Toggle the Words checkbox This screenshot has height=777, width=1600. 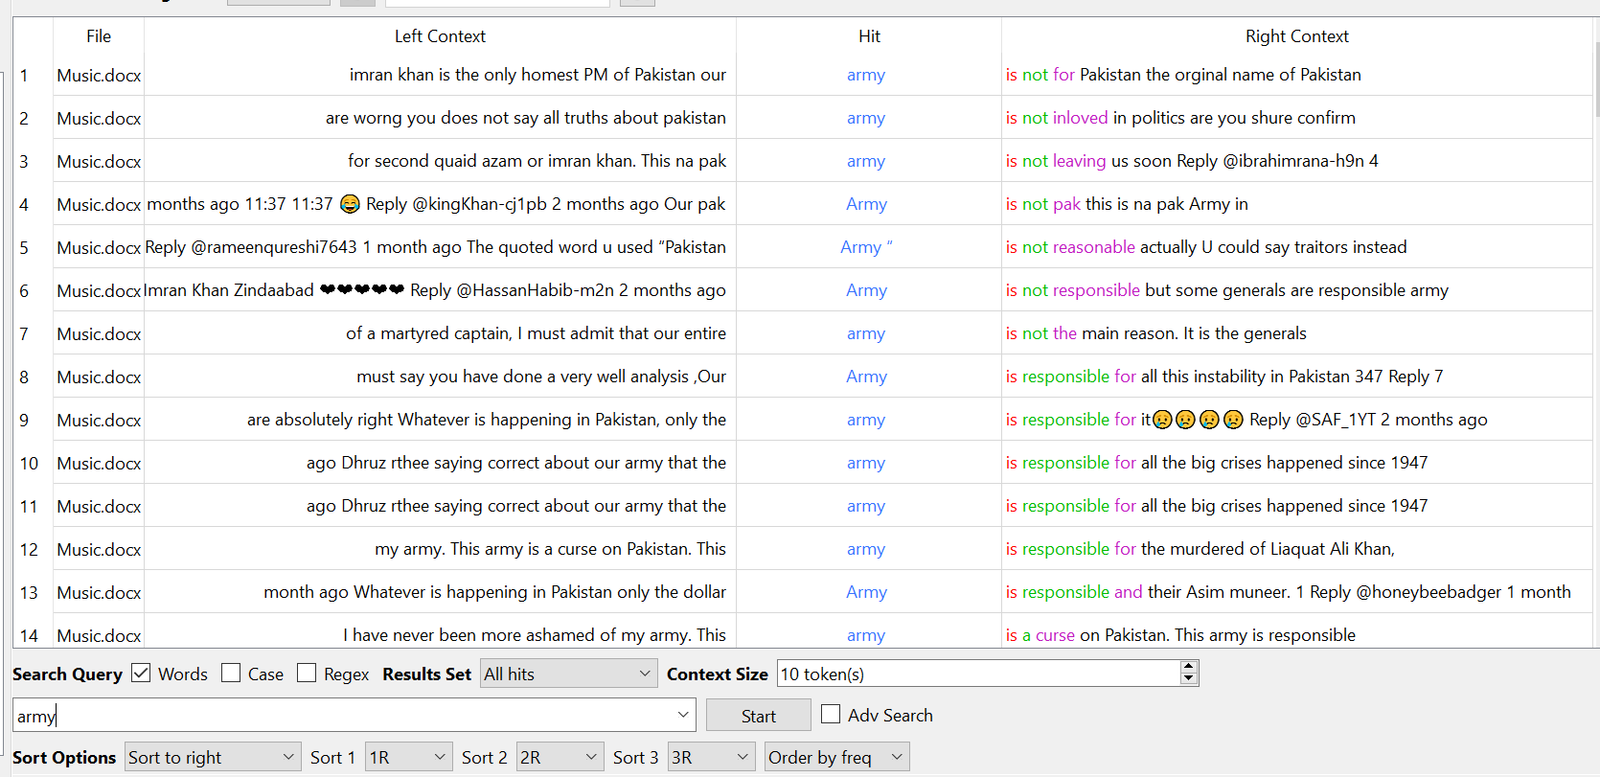coord(141,673)
